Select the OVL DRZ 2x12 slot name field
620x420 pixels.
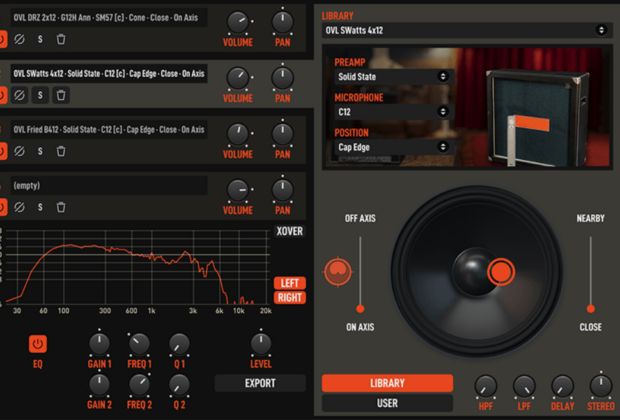pyautogui.click(x=109, y=18)
